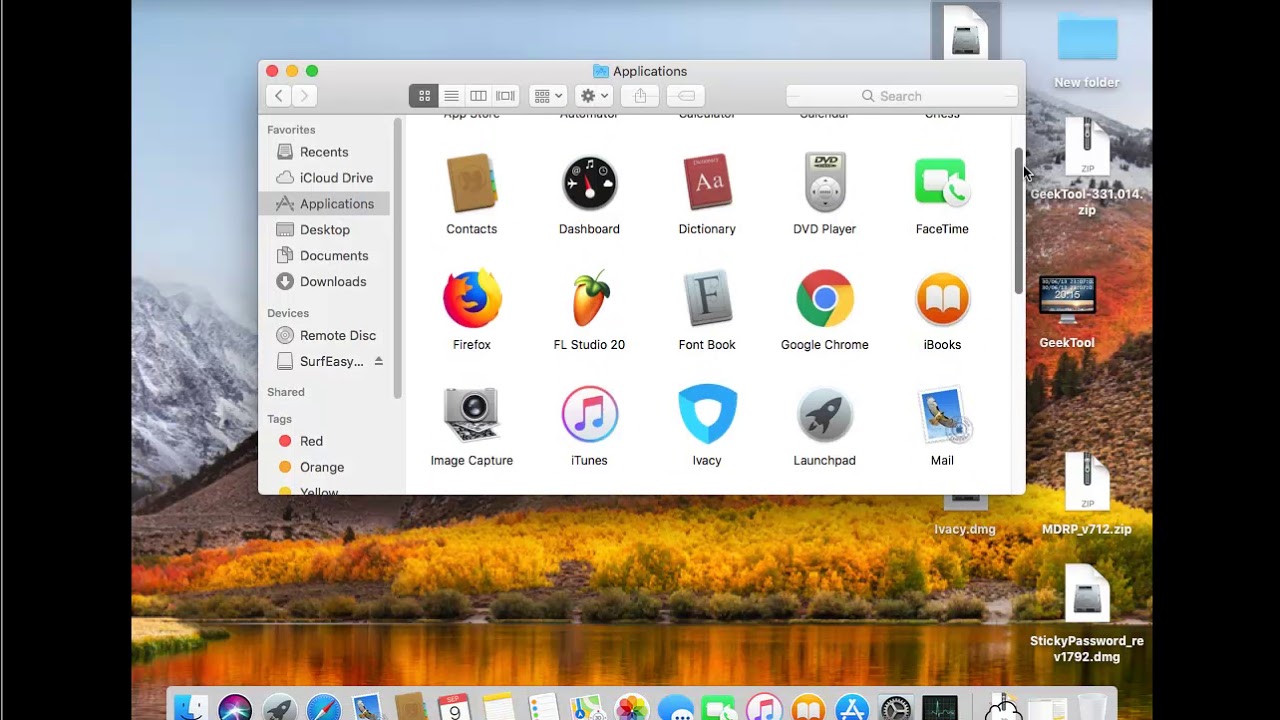Click the Share toolbar button
Image resolution: width=1280 pixels, height=720 pixels.
click(640, 96)
